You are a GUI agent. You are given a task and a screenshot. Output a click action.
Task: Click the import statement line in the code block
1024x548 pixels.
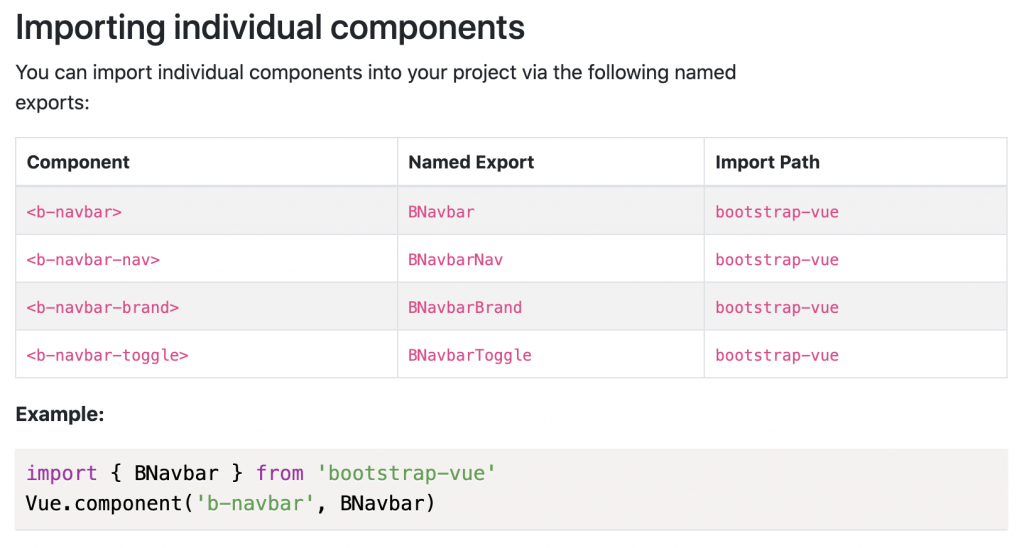point(261,473)
